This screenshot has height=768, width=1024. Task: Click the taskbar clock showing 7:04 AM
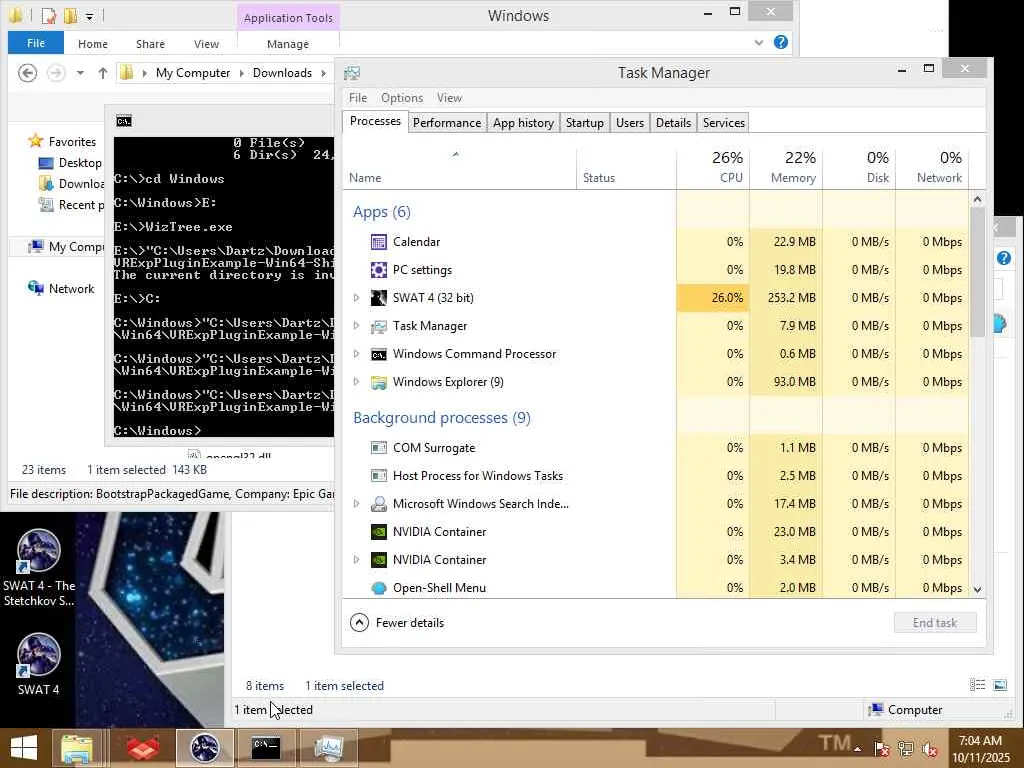pyautogui.click(x=980, y=749)
